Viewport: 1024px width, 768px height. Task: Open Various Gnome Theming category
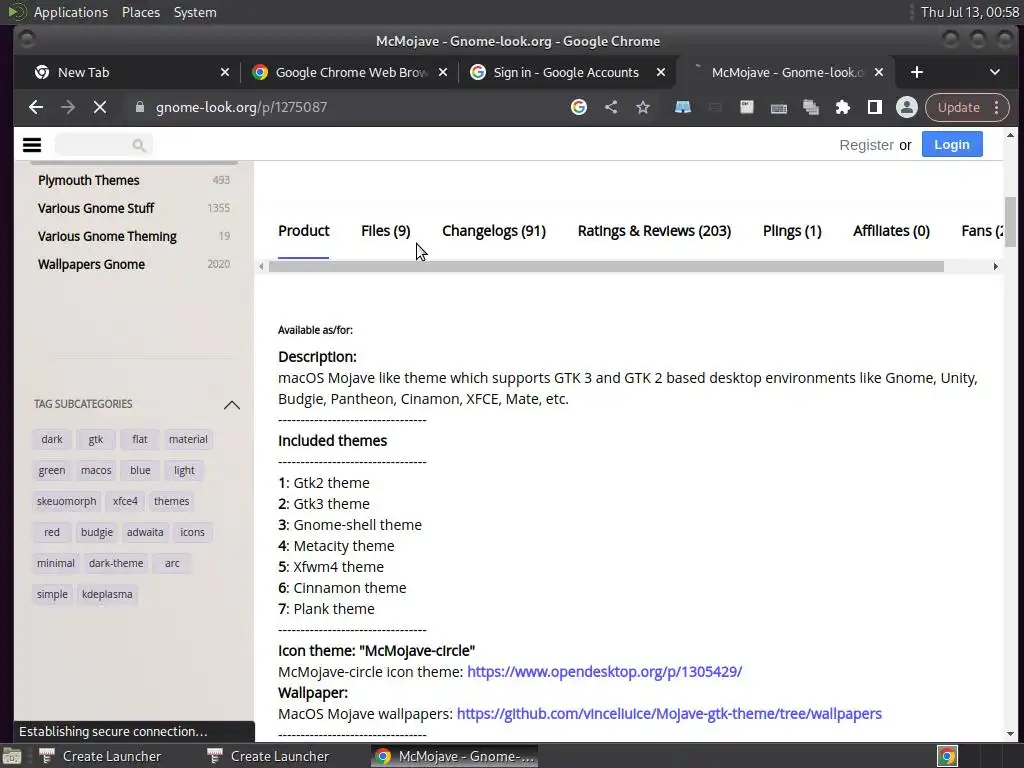(107, 236)
